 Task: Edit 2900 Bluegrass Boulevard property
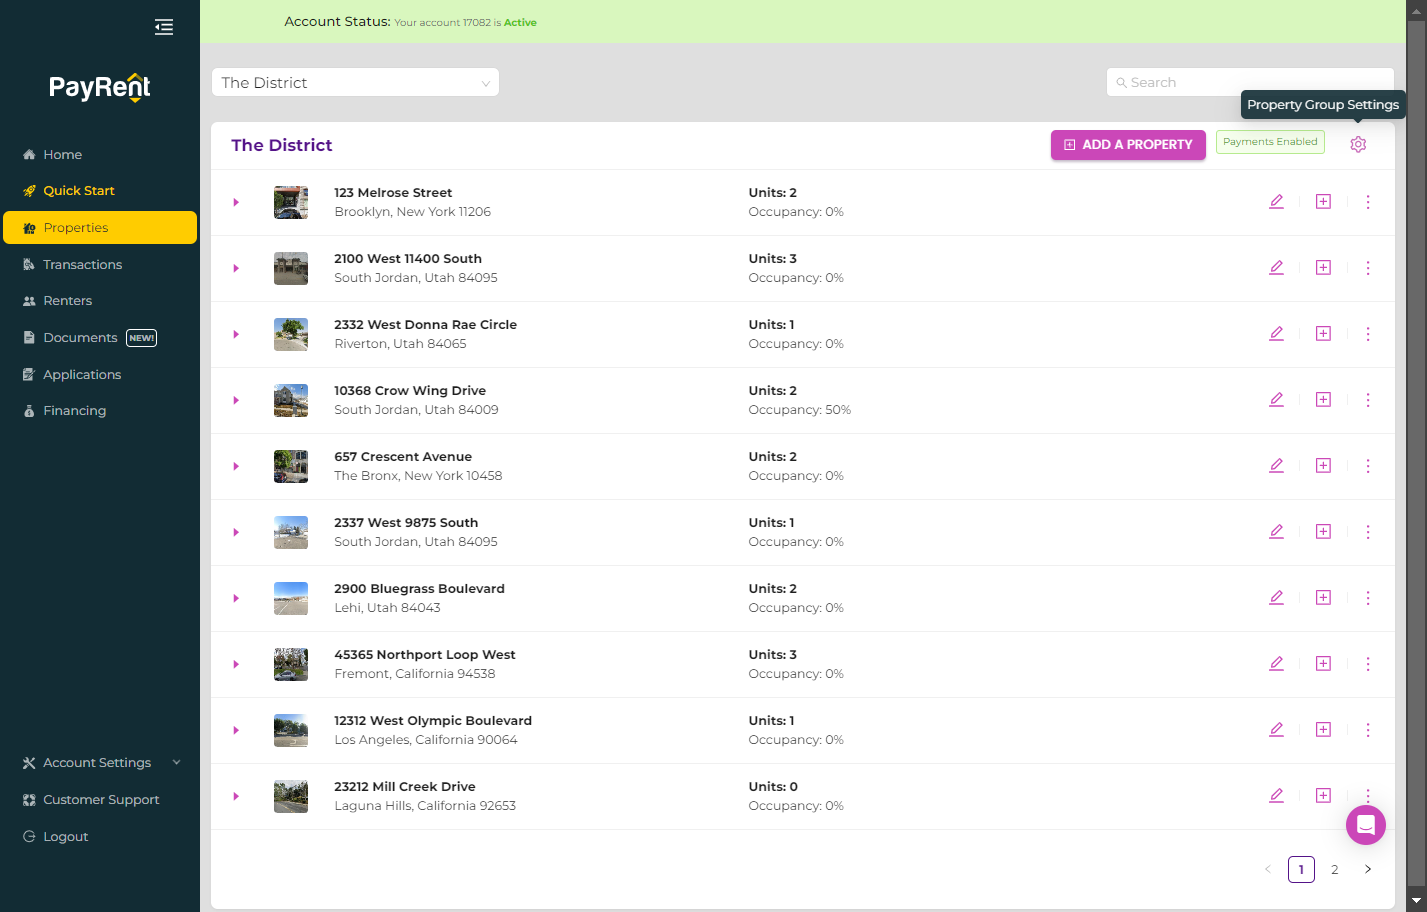point(1276,598)
